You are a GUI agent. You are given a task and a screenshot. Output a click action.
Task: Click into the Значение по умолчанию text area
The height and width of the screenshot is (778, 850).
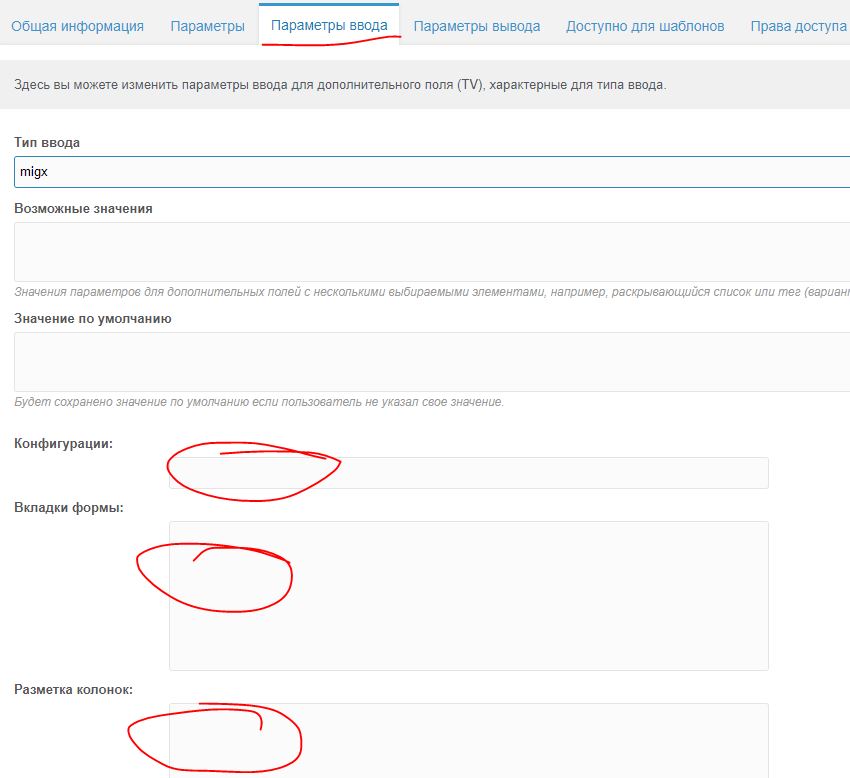[432, 362]
